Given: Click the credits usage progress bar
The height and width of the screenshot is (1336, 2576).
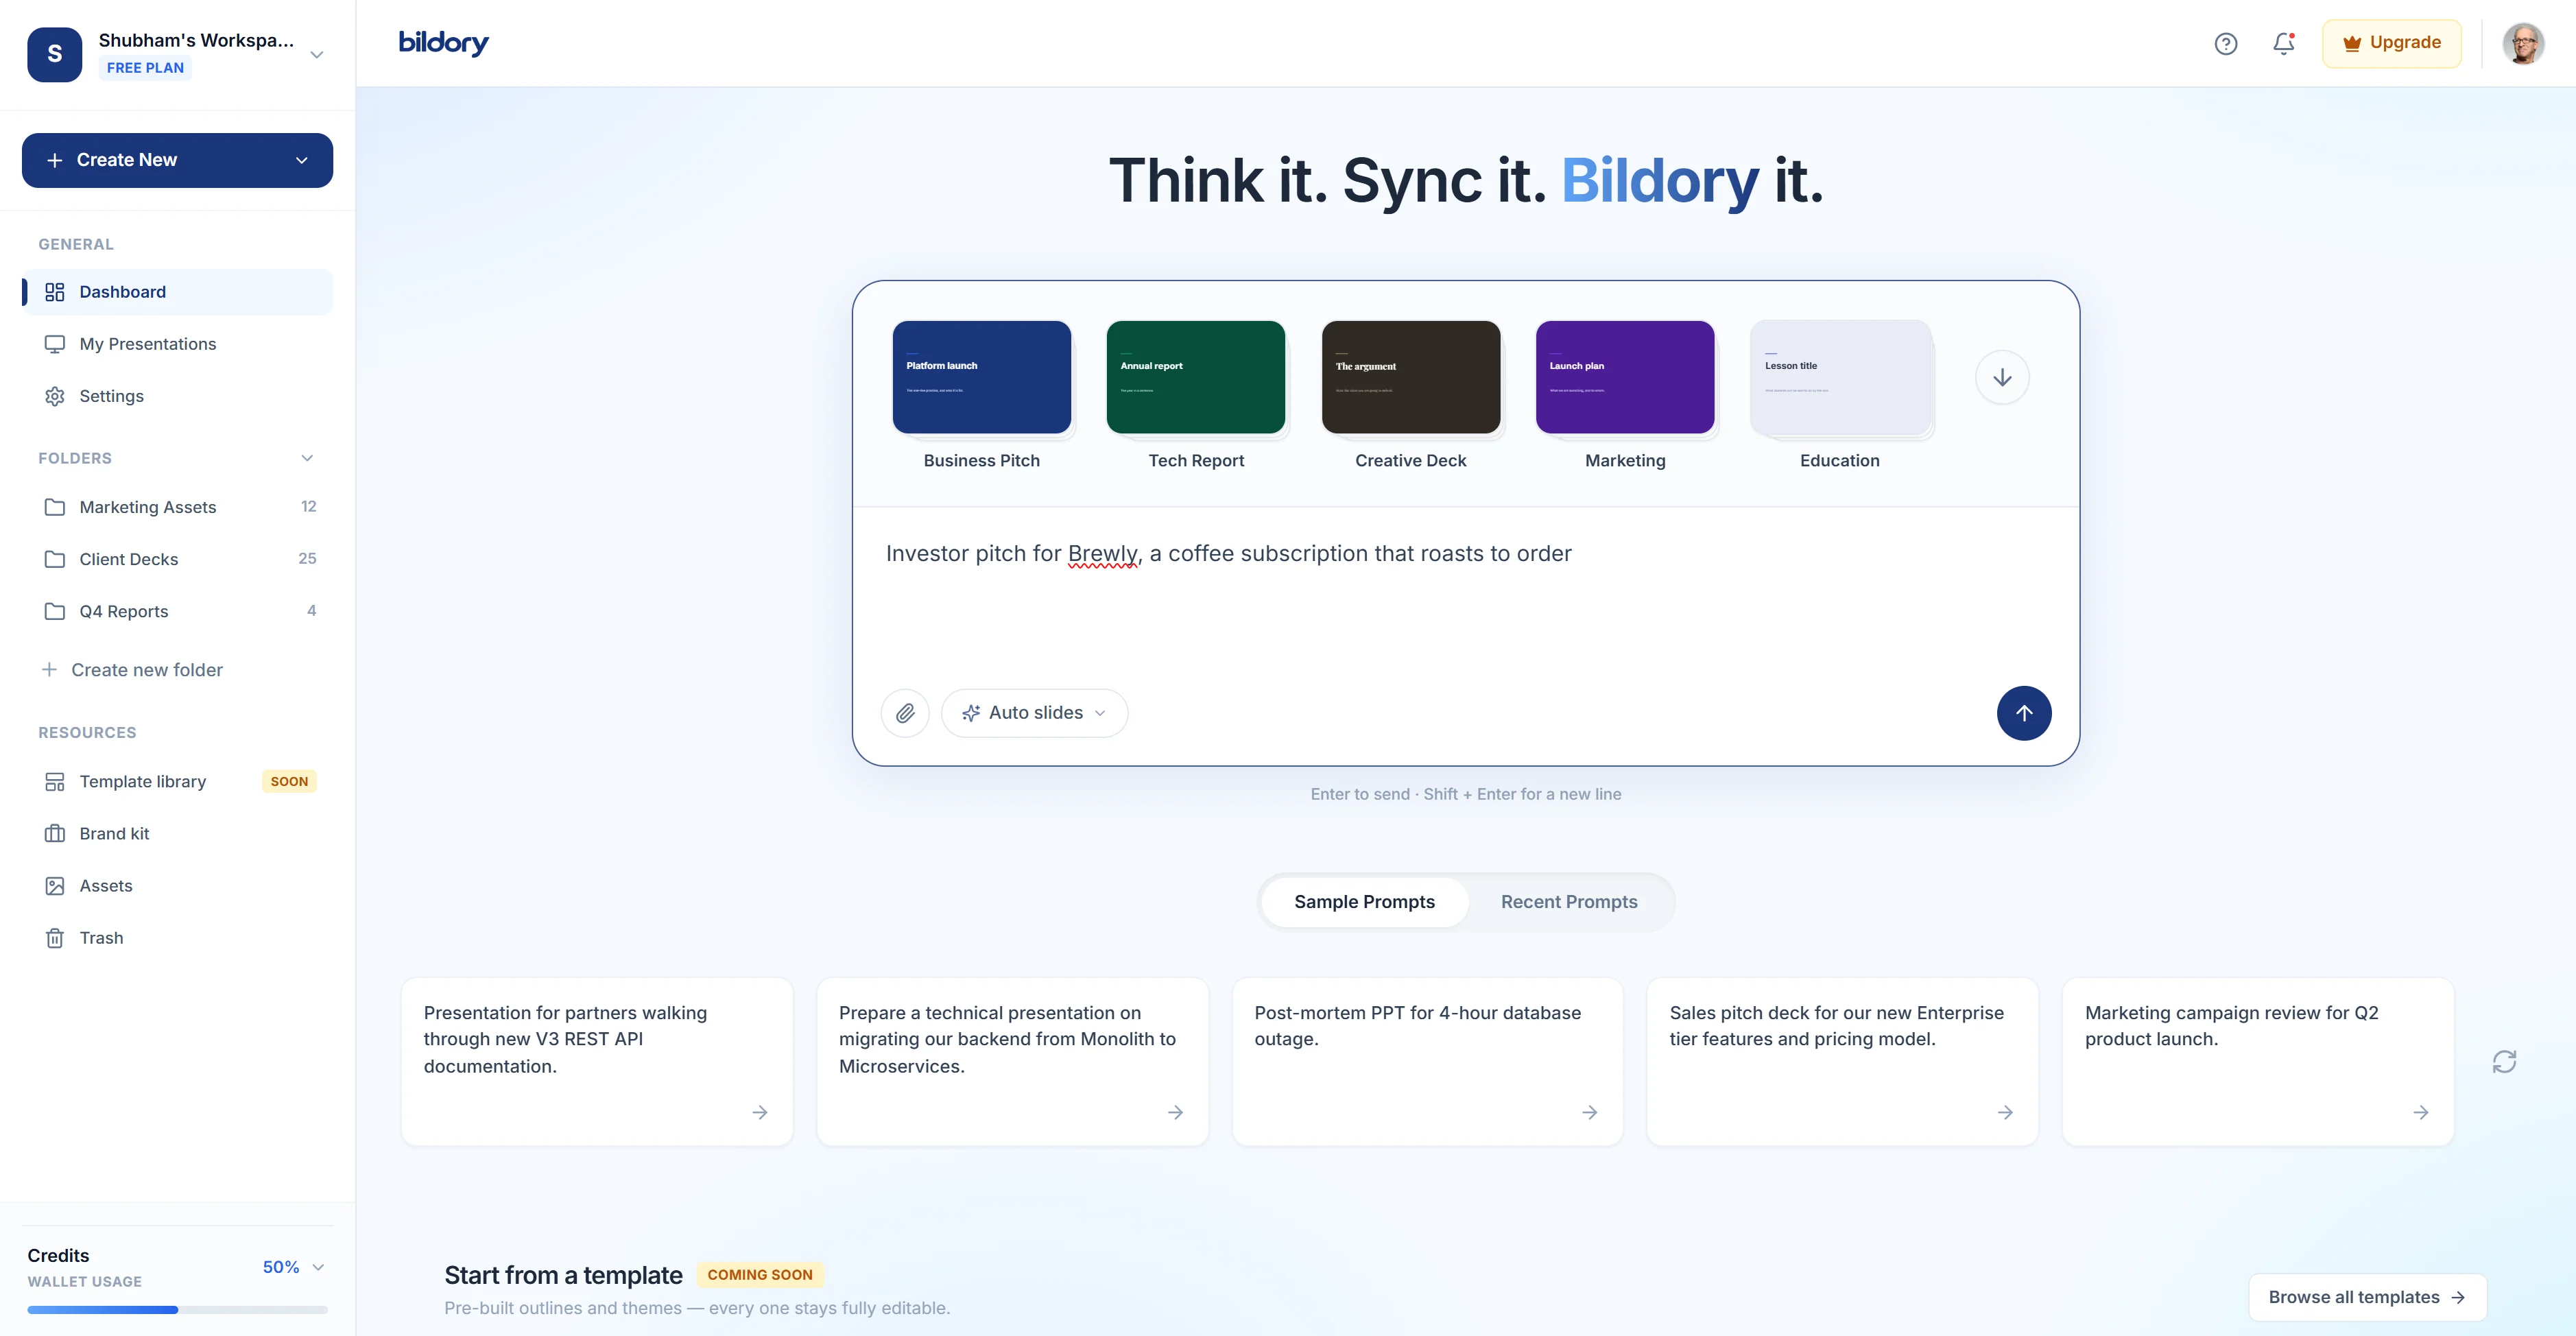Looking at the screenshot, I should 177,1309.
